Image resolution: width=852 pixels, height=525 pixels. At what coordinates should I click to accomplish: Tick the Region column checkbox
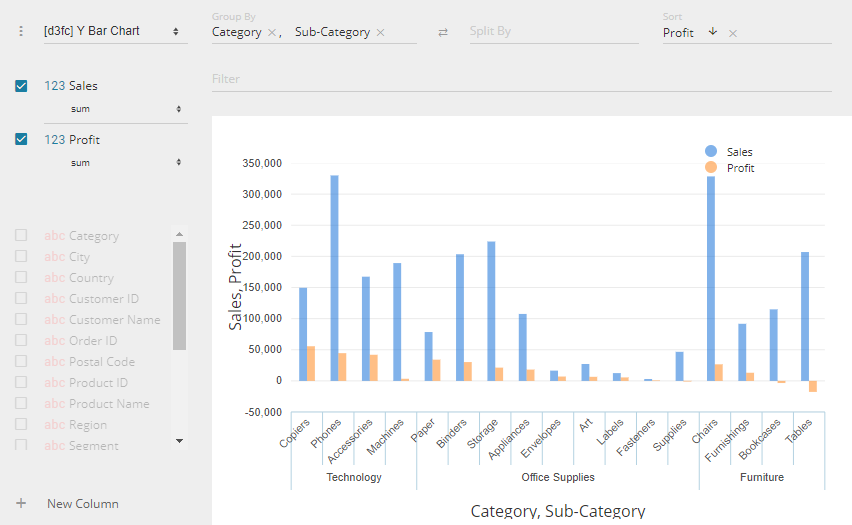21,425
